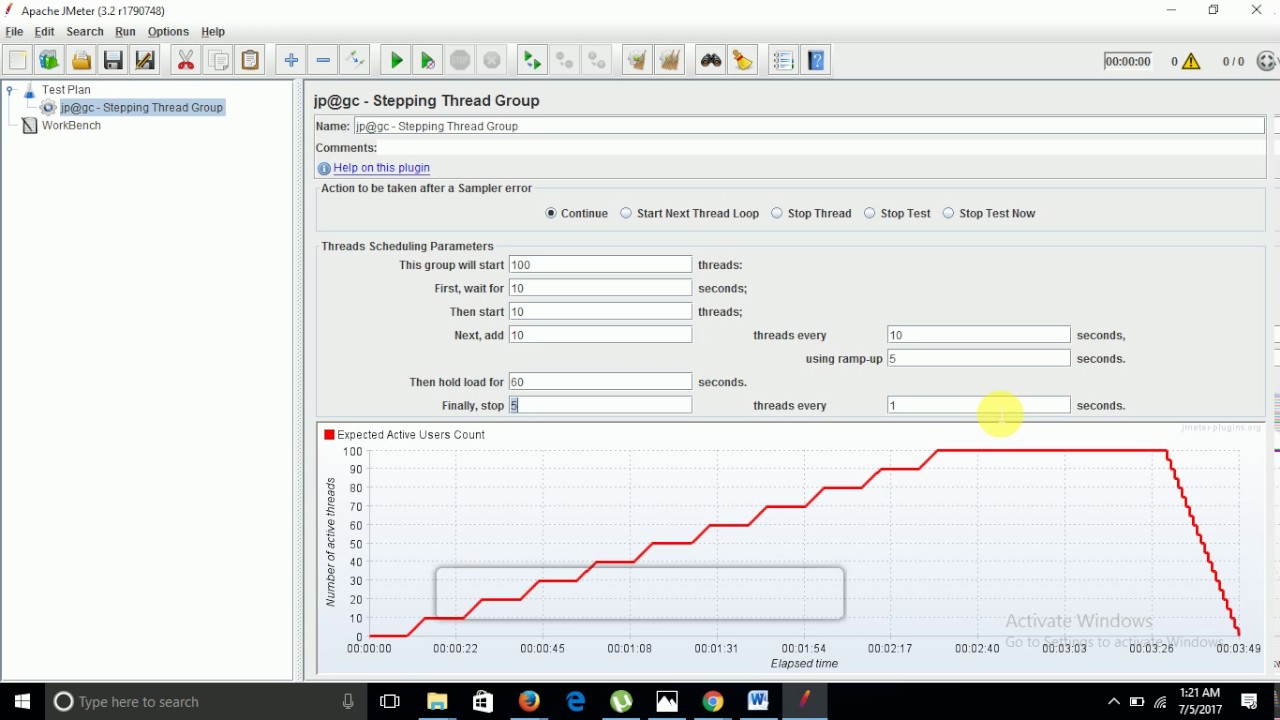1280x720 pixels.
Task: Cut with the scissors icon
Action: (185, 61)
